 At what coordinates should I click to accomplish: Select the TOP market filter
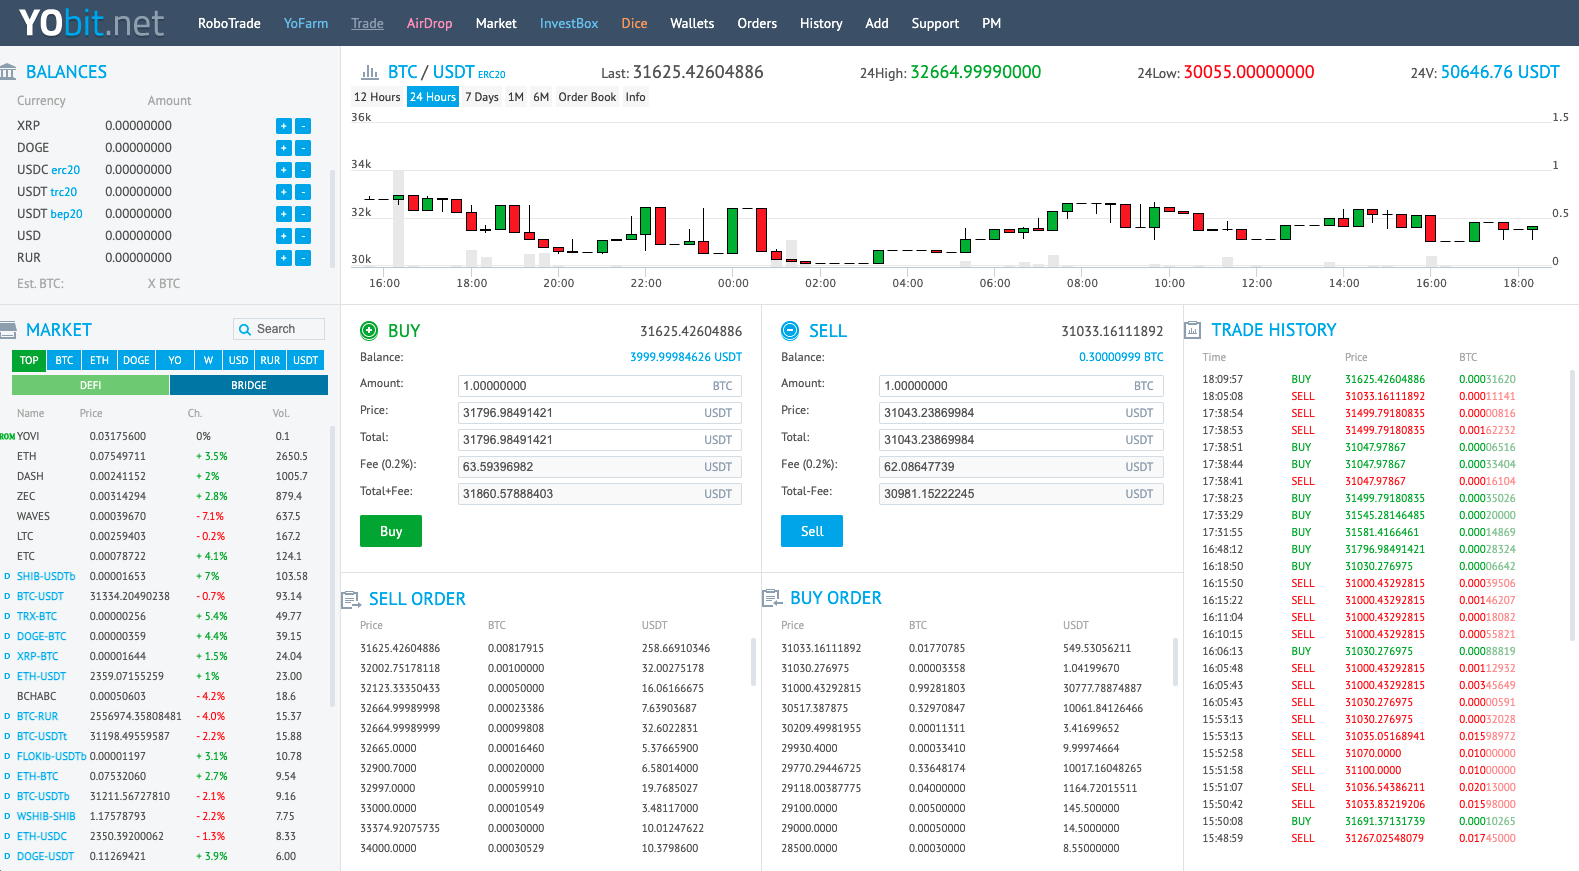(29, 360)
